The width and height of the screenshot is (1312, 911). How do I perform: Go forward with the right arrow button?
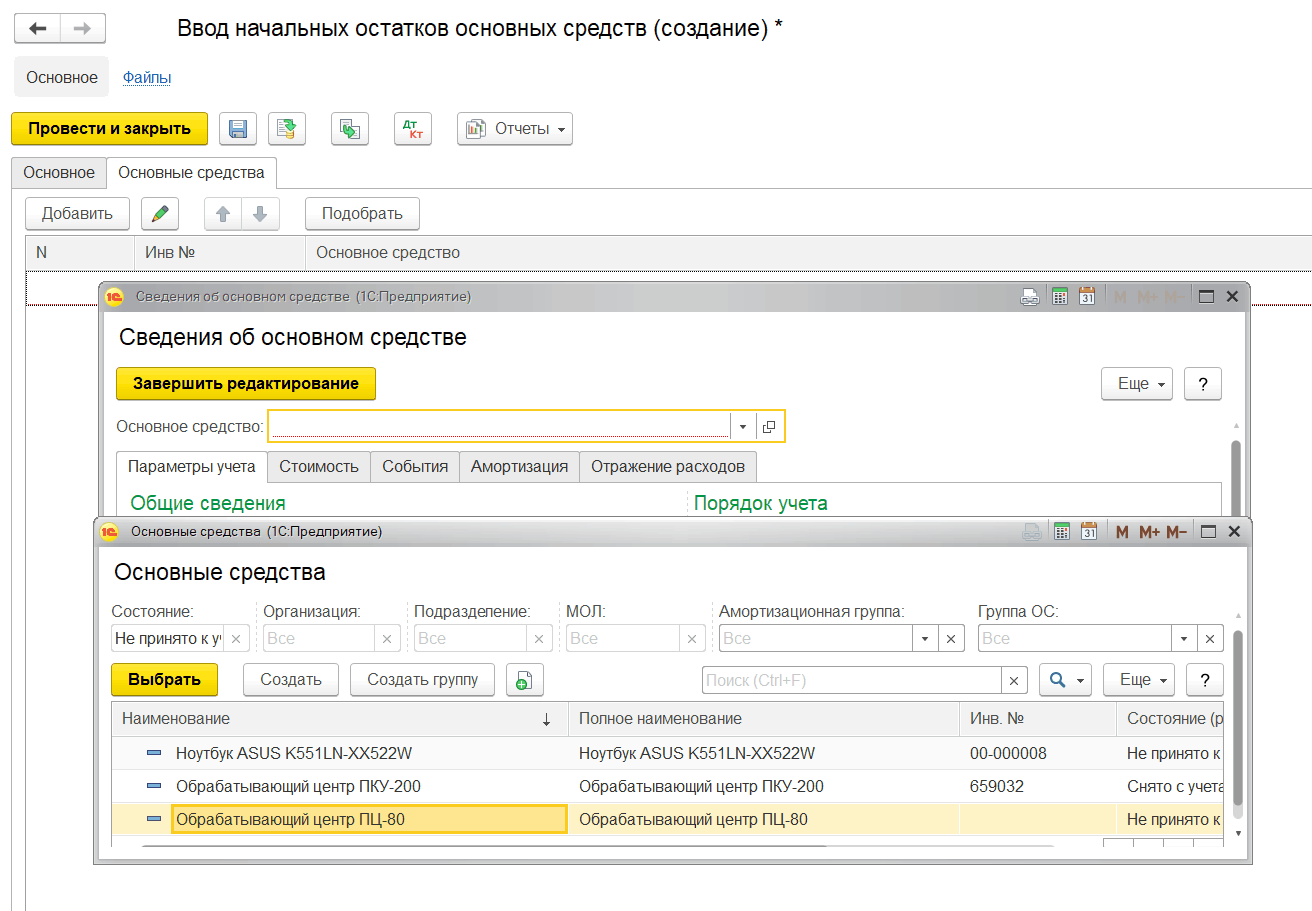tap(83, 28)
